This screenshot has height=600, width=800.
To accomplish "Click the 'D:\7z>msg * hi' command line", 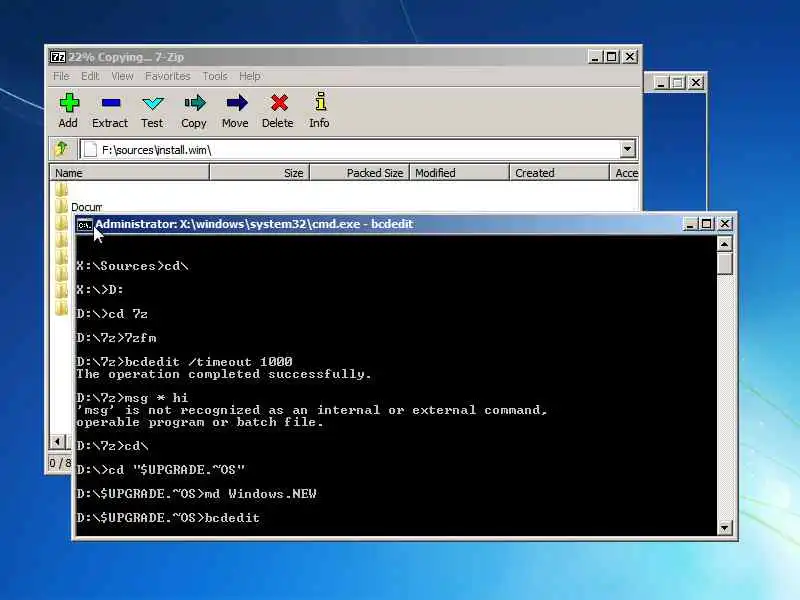I will (x=133, y=397).
